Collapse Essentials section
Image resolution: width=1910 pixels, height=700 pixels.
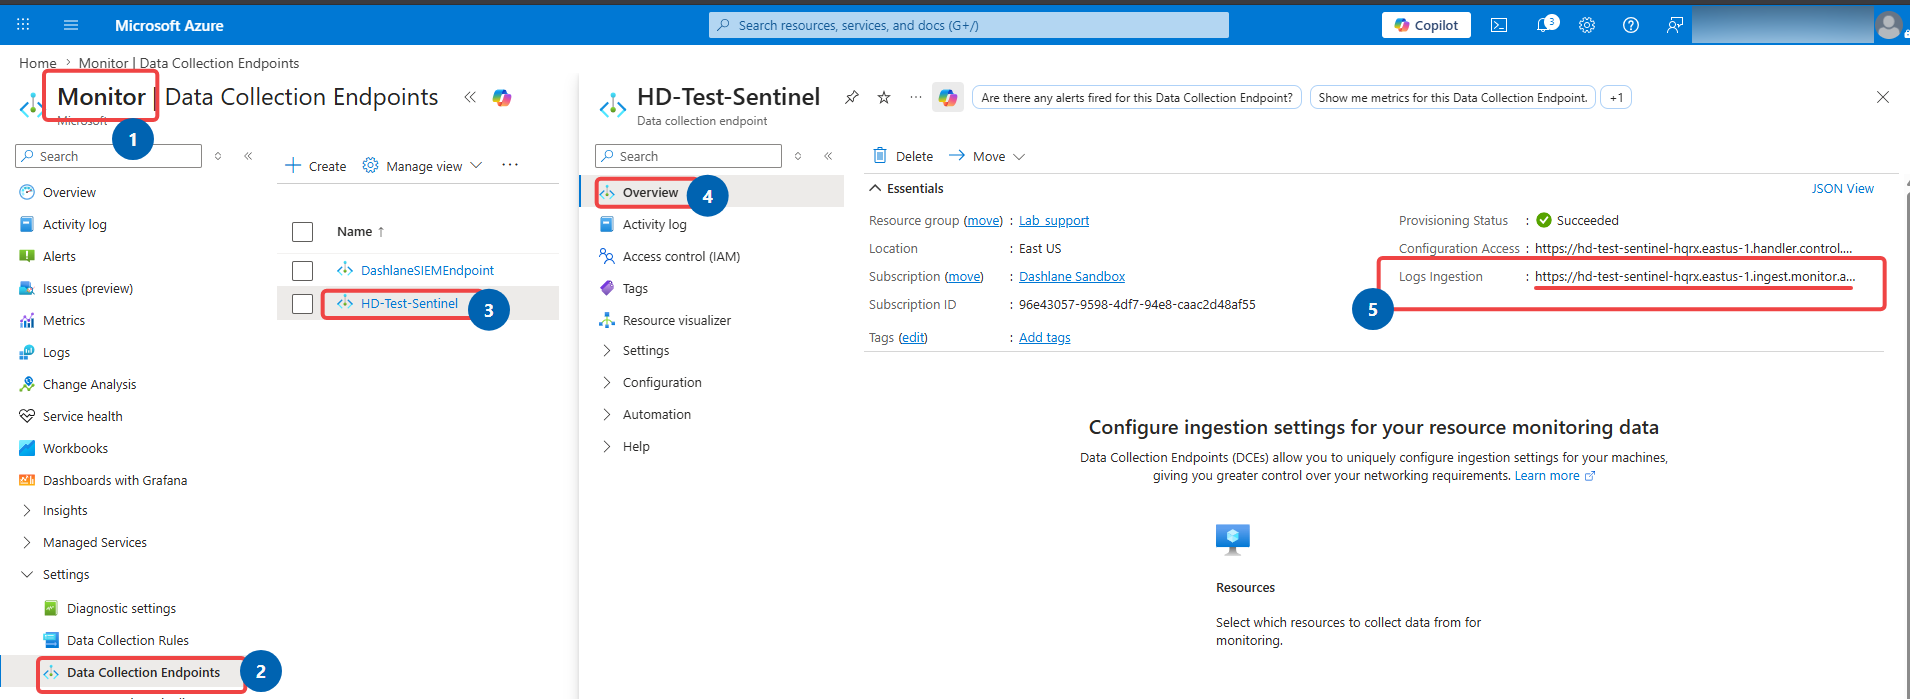[x=906, y=188]
